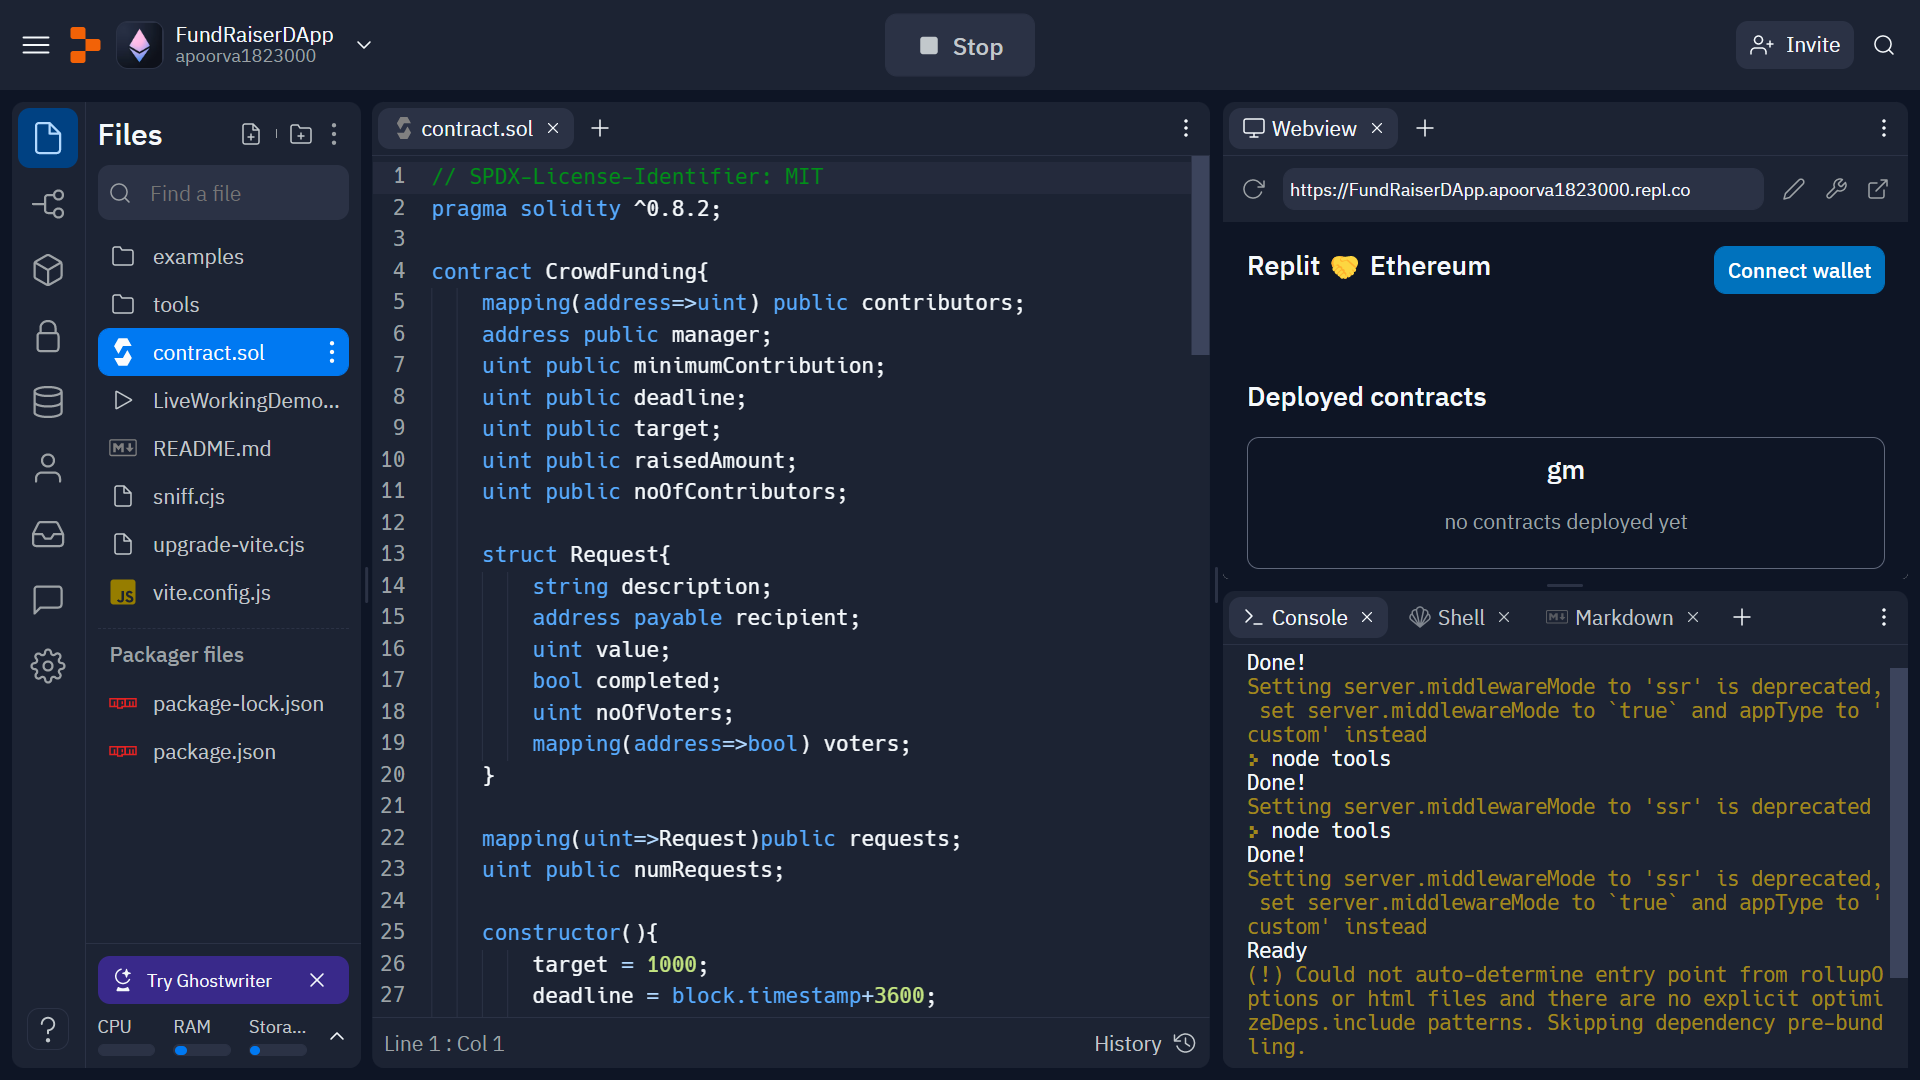The height and width of the screenshot is (1080, 1920).
Task: Expand the project name dropdown chevron
Action: [x=364, y=45]
